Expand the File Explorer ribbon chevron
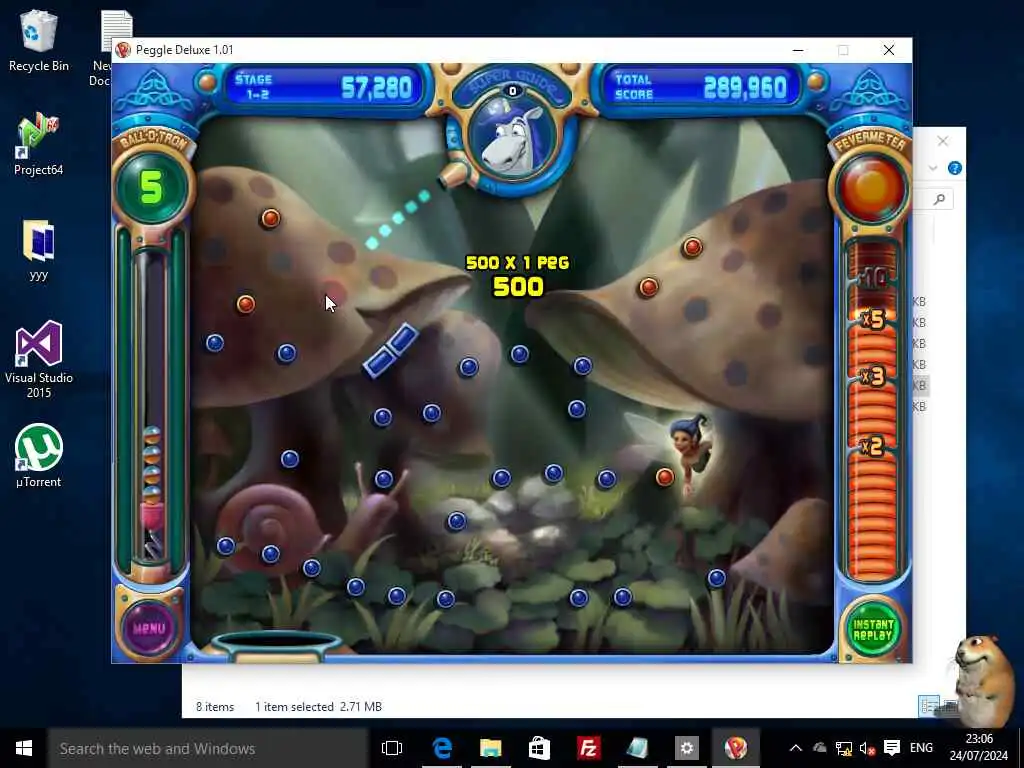 (933, 168)
